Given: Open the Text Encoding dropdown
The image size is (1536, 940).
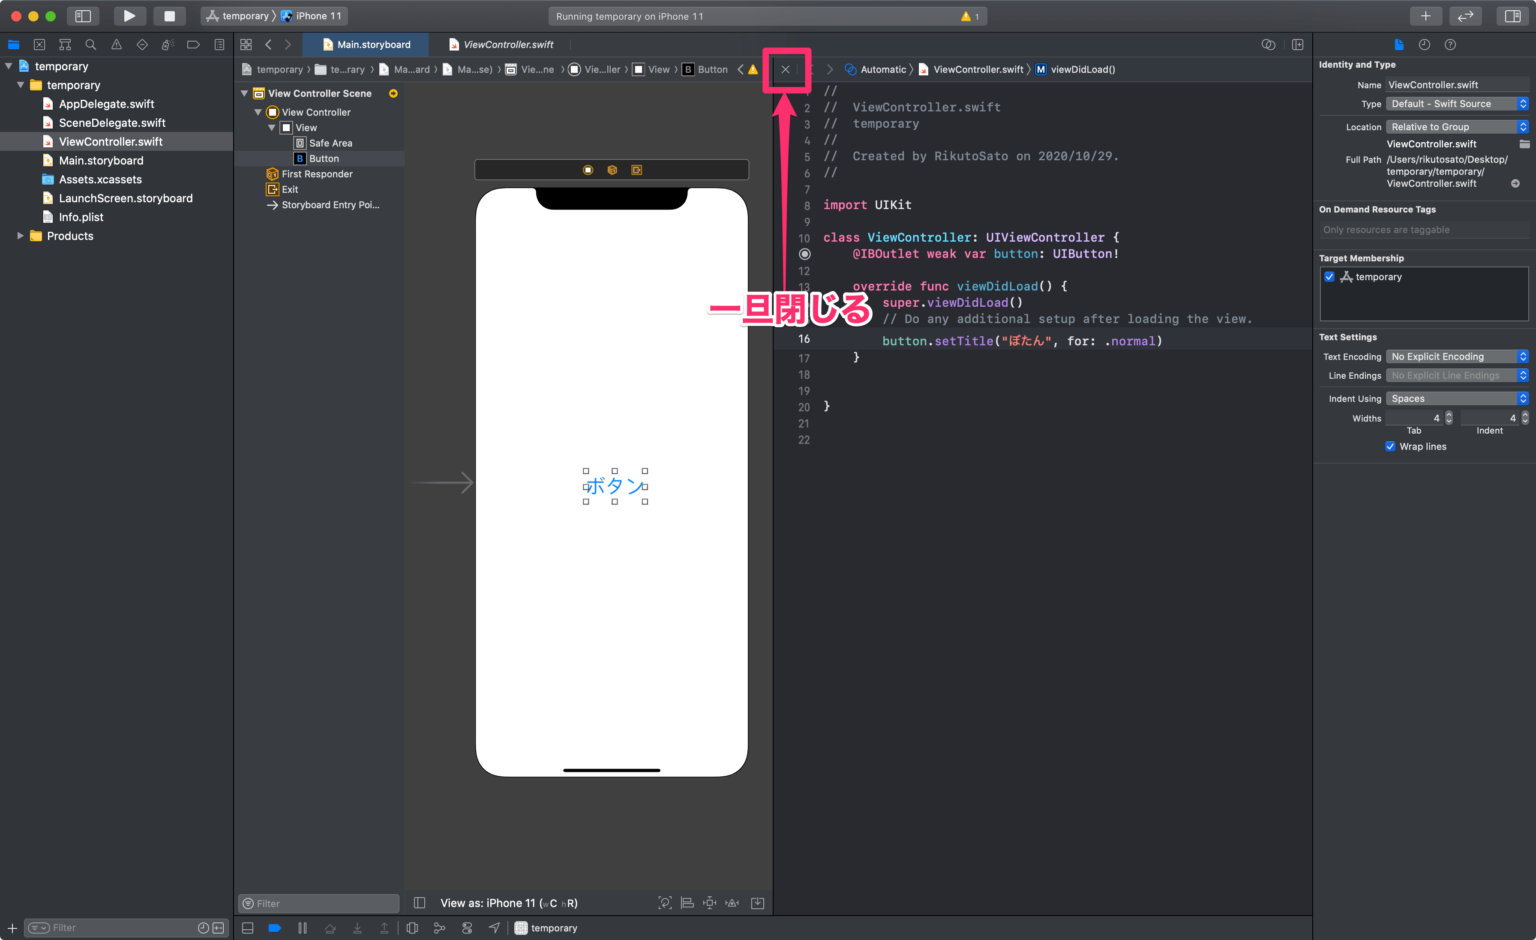Looking at the screenshot, I should click(x=1457, y=356).
